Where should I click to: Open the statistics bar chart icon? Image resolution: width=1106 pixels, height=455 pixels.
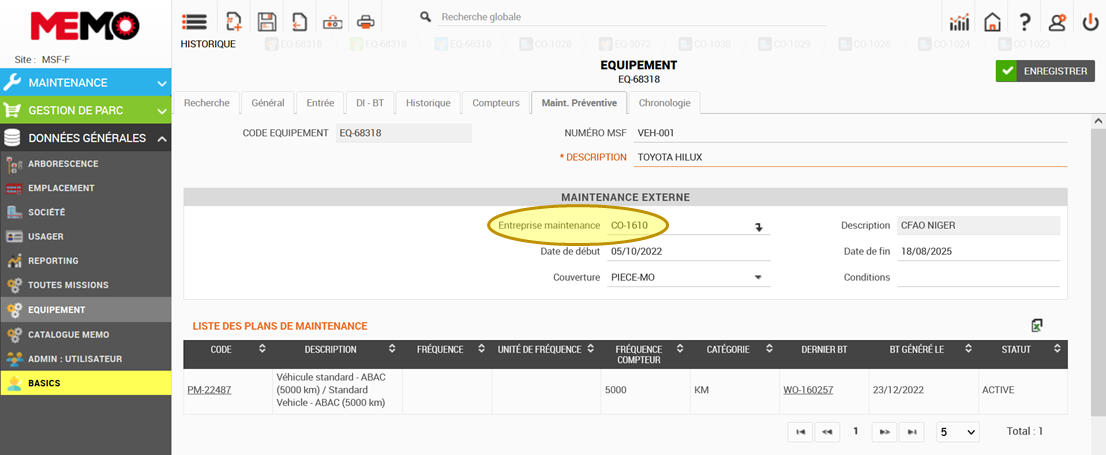click(x=960, y=22)
